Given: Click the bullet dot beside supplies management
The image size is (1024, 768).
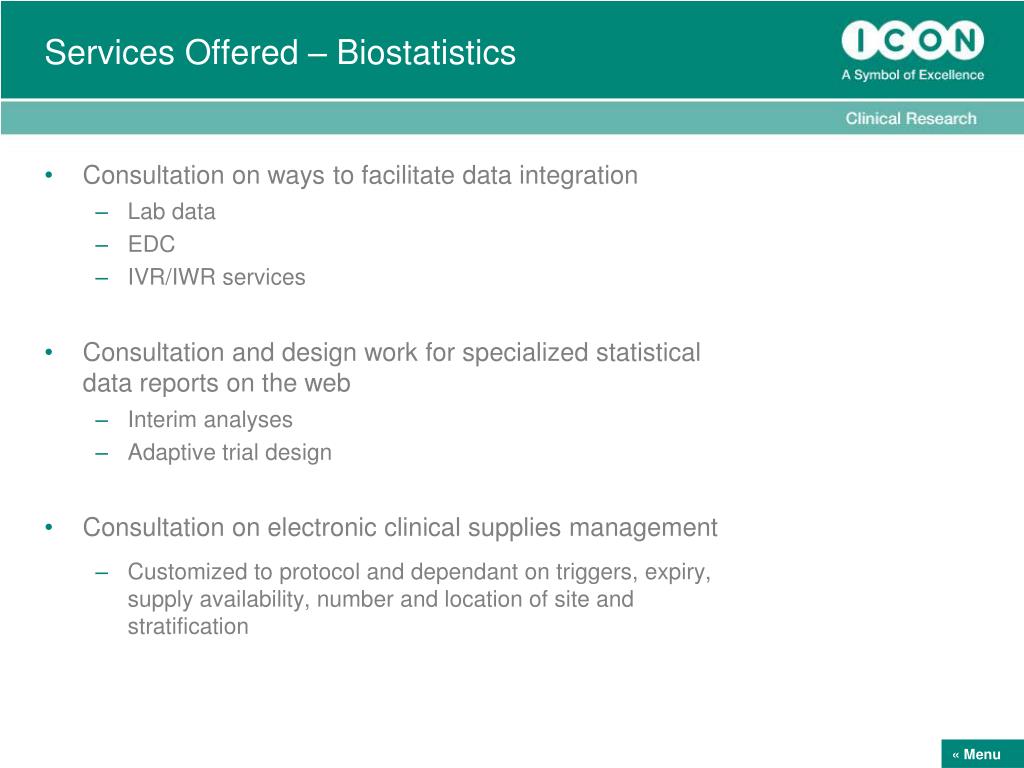Looking at the screenshot, I should point(49,527).
